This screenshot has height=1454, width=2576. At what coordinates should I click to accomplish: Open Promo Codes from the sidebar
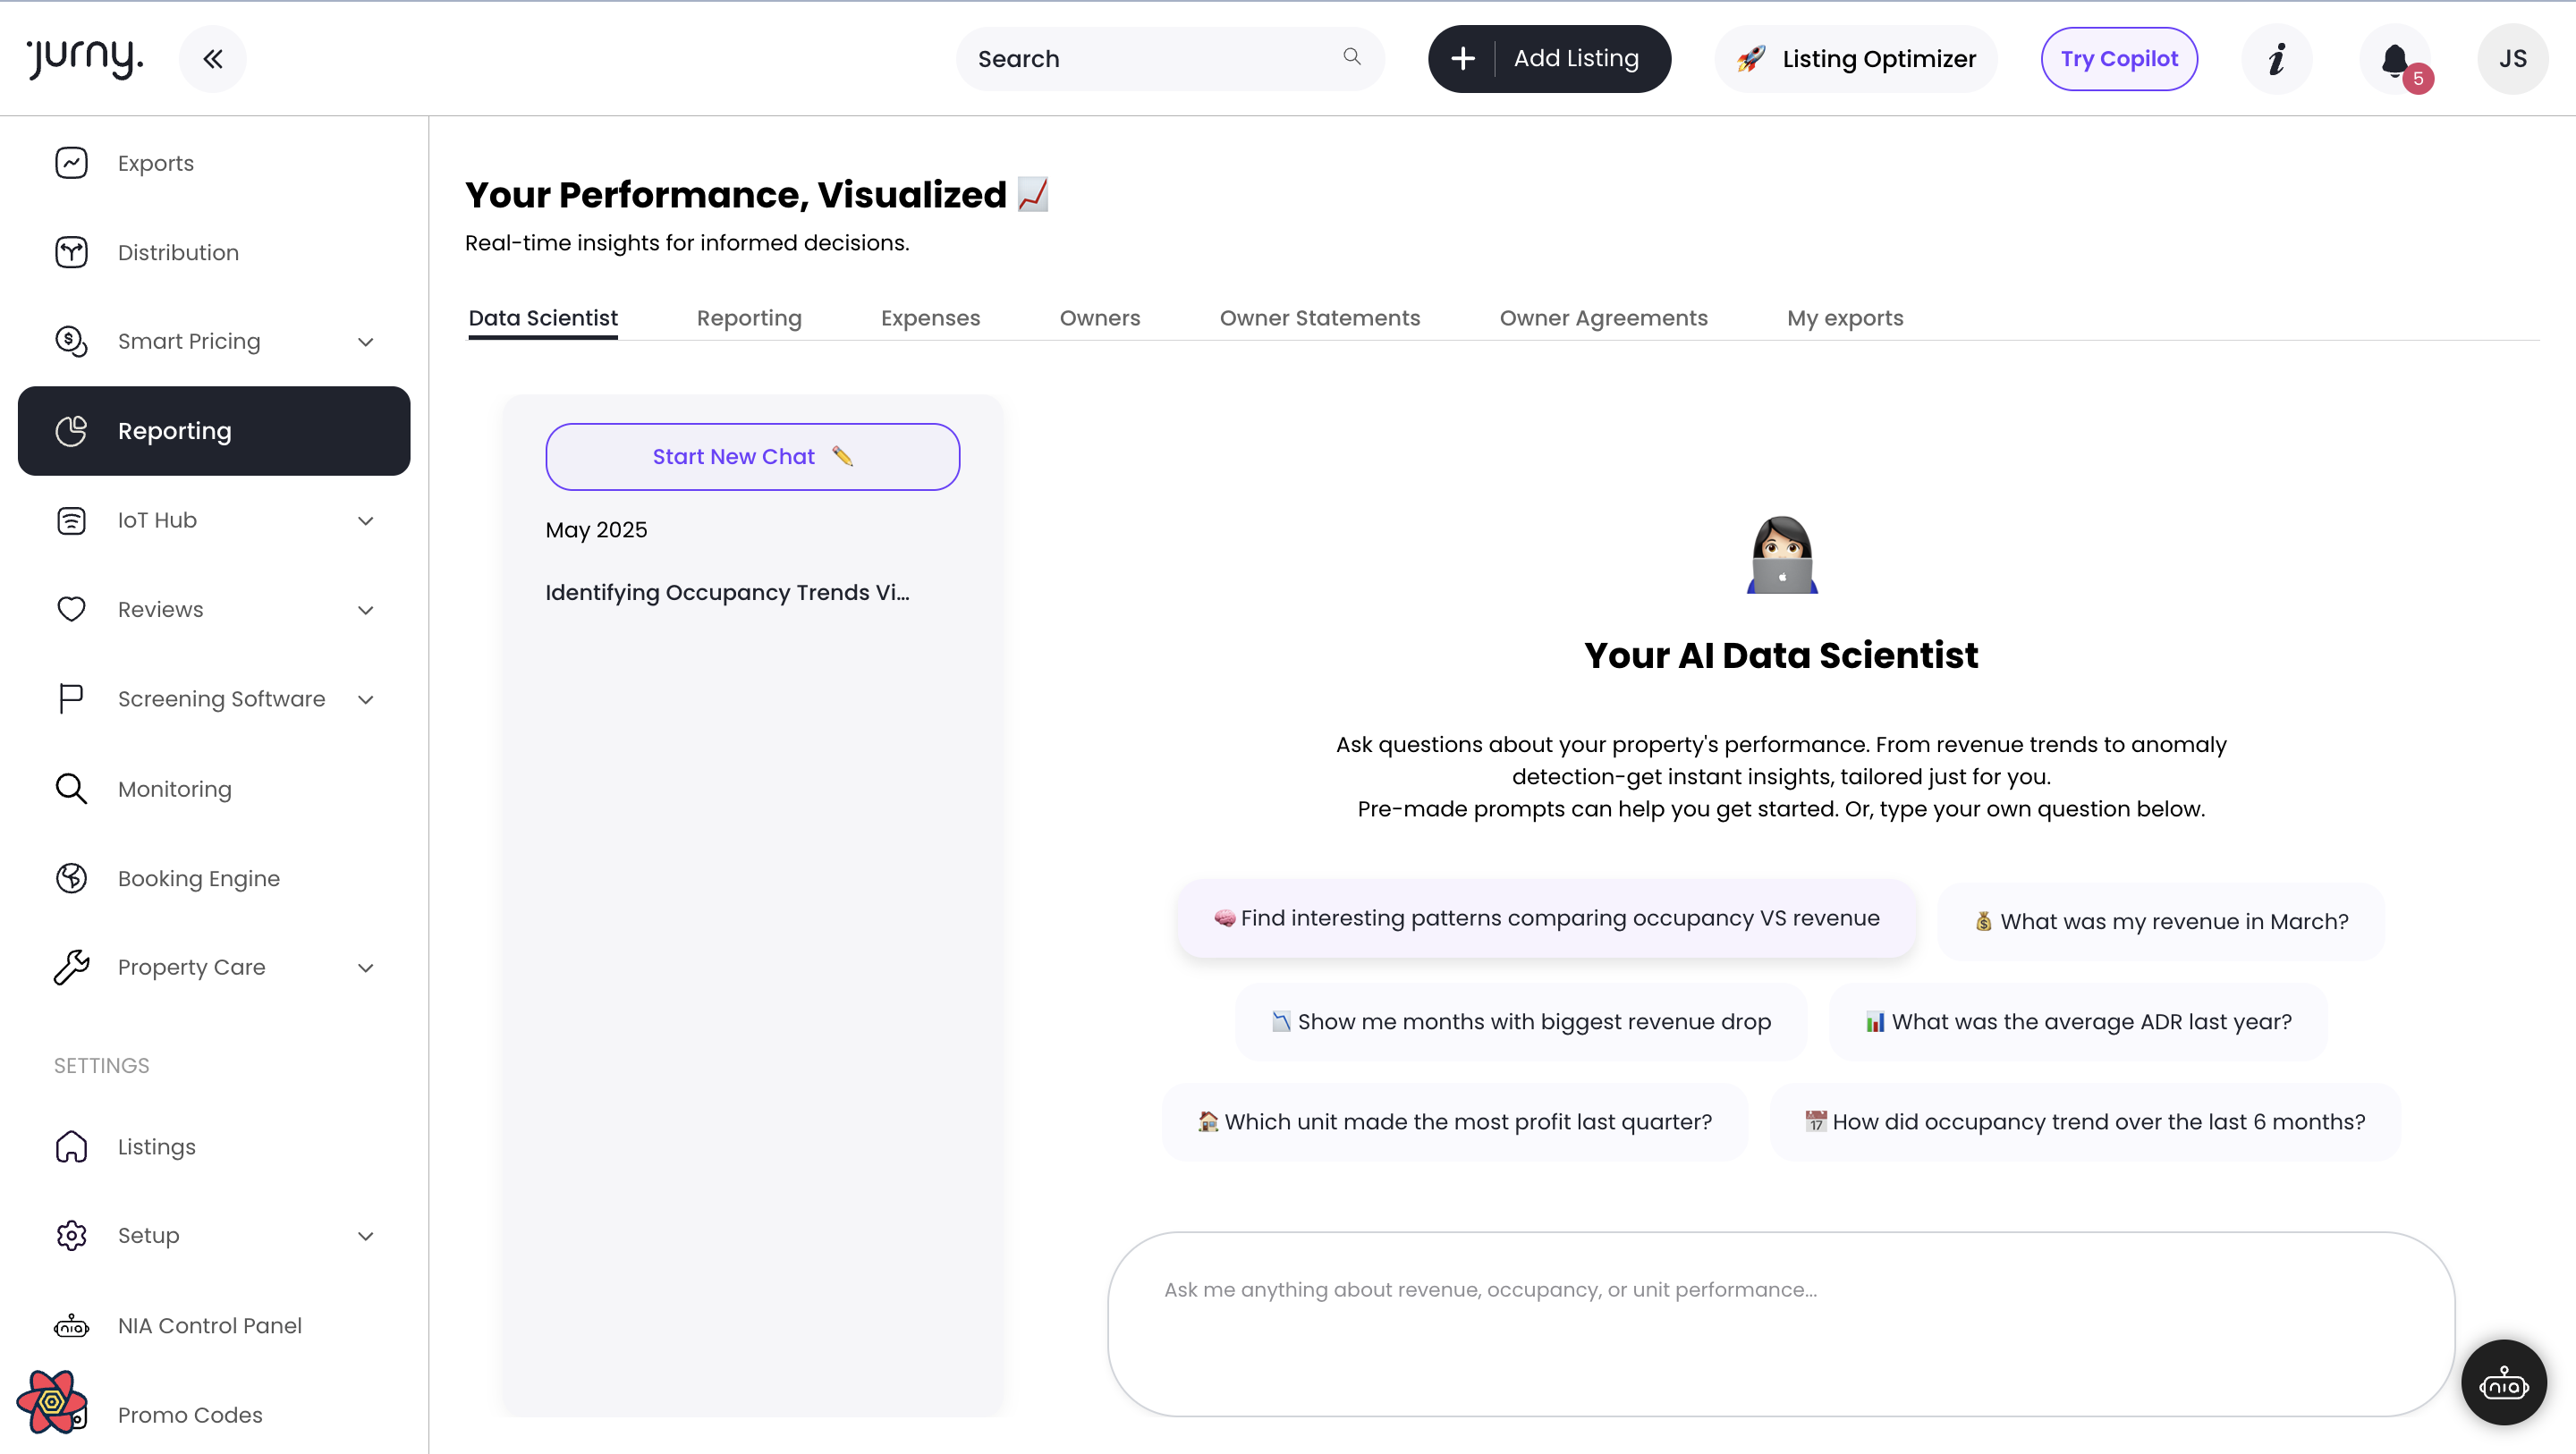[x=188, y=1414]
